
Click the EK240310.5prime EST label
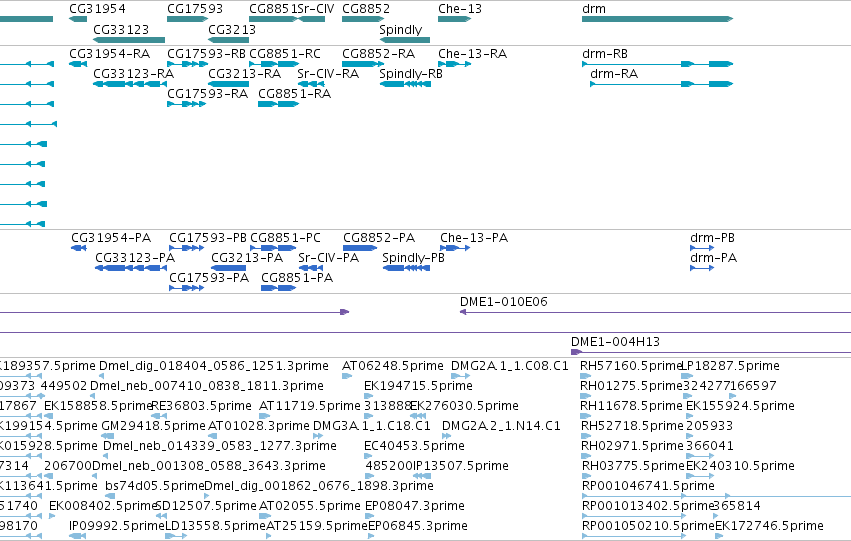pyautogui.click(x=740, y=466)
